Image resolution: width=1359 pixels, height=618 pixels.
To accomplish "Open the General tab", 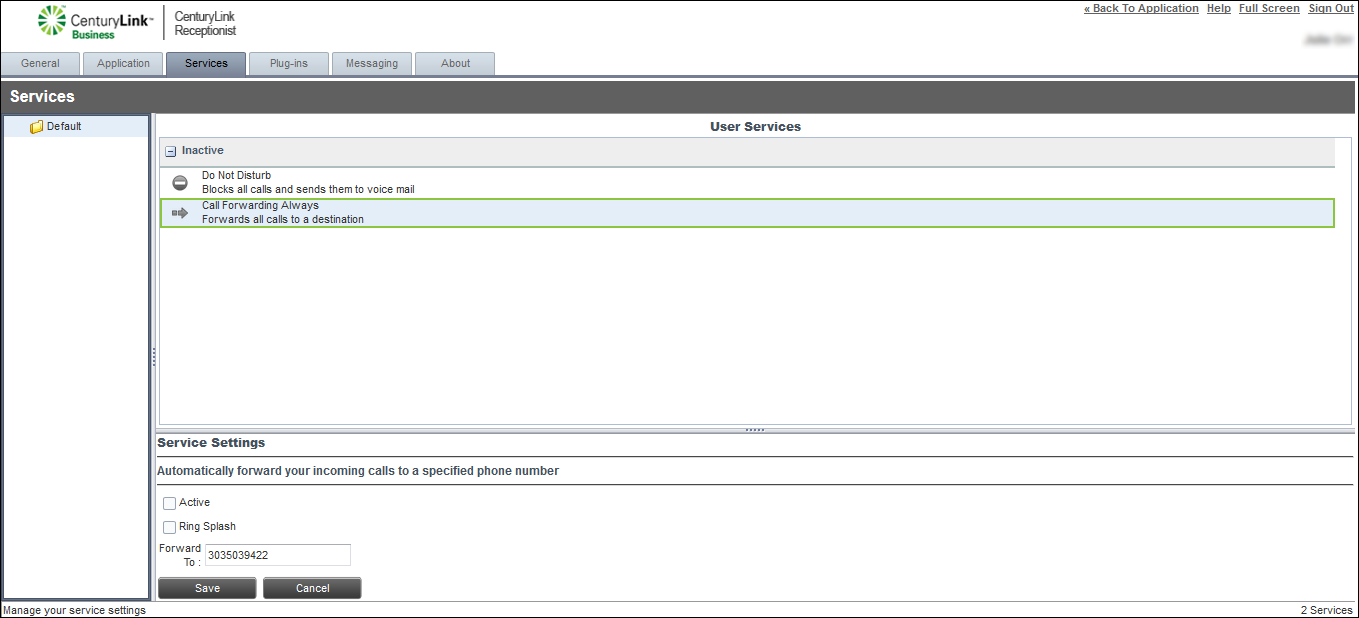I will click(40, 63).
